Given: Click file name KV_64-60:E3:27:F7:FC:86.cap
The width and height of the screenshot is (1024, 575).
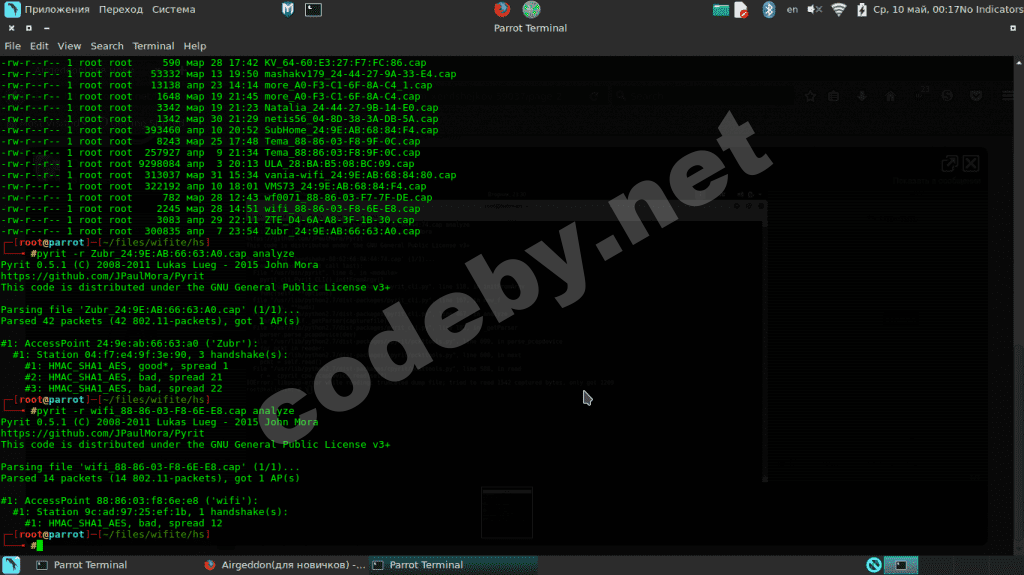Looking at the screenshot, I should (345, 63).
